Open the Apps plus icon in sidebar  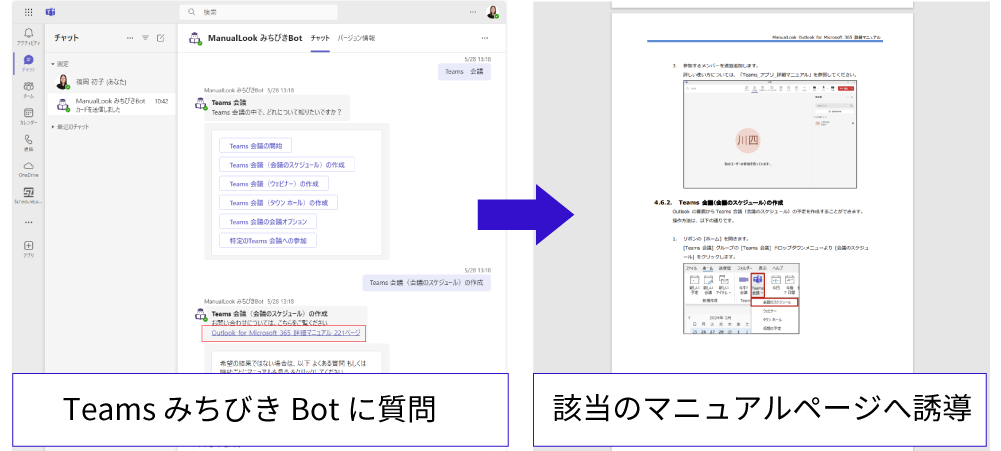pos(28,246)
